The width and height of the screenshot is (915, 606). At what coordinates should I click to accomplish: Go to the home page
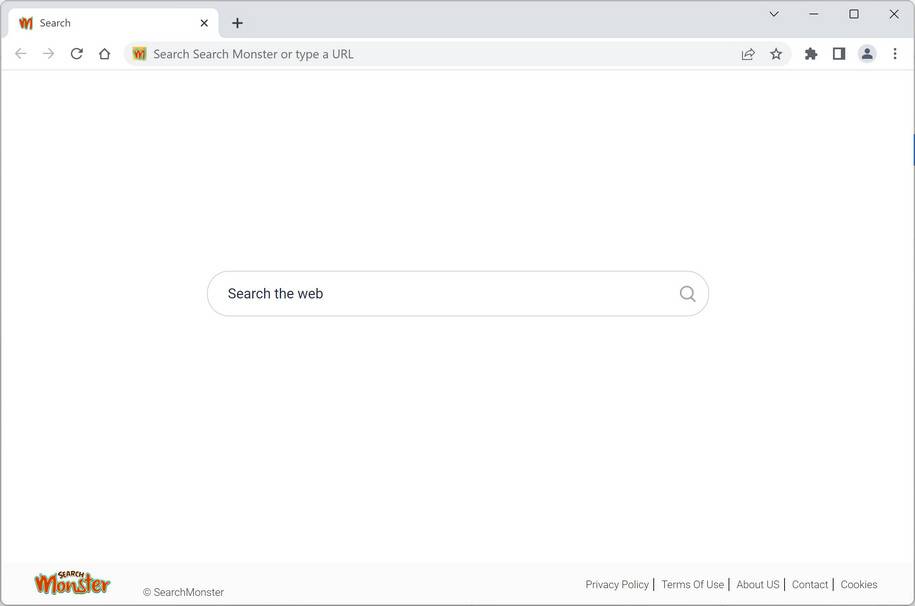[104, 54]
